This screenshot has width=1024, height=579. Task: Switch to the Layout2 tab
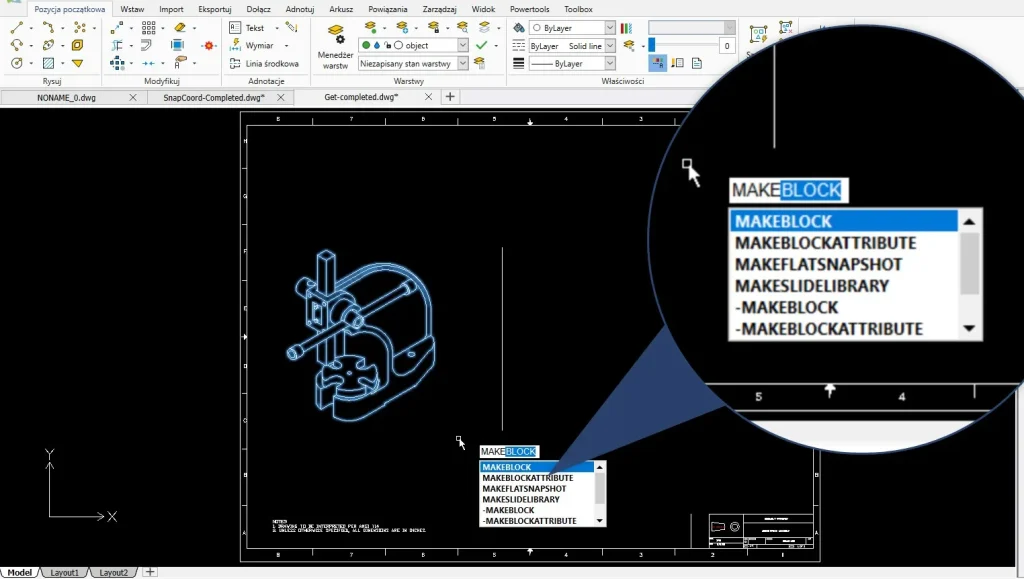click(114, 572)
